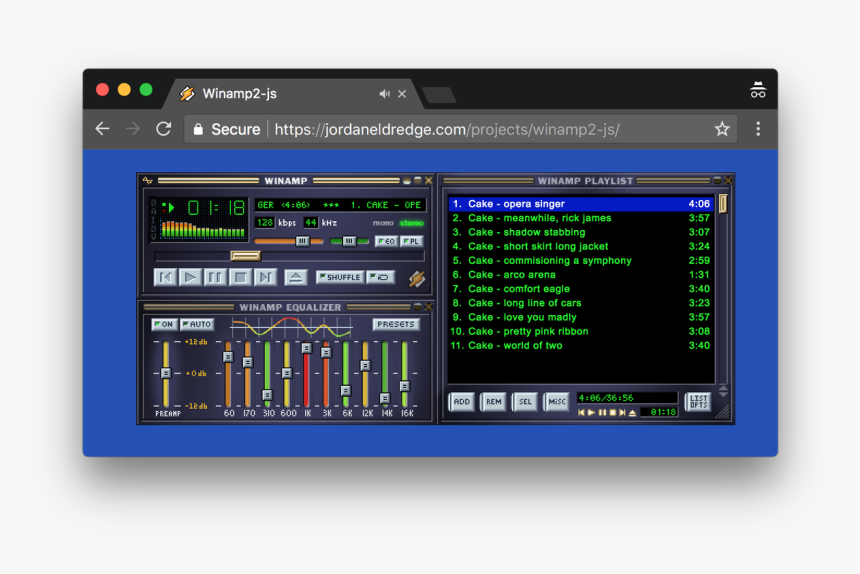Viewport: 860px width, 574px height.
Task: Click the playlist scroll arrows above the resize corner
Action: click(x=723, y=391)
